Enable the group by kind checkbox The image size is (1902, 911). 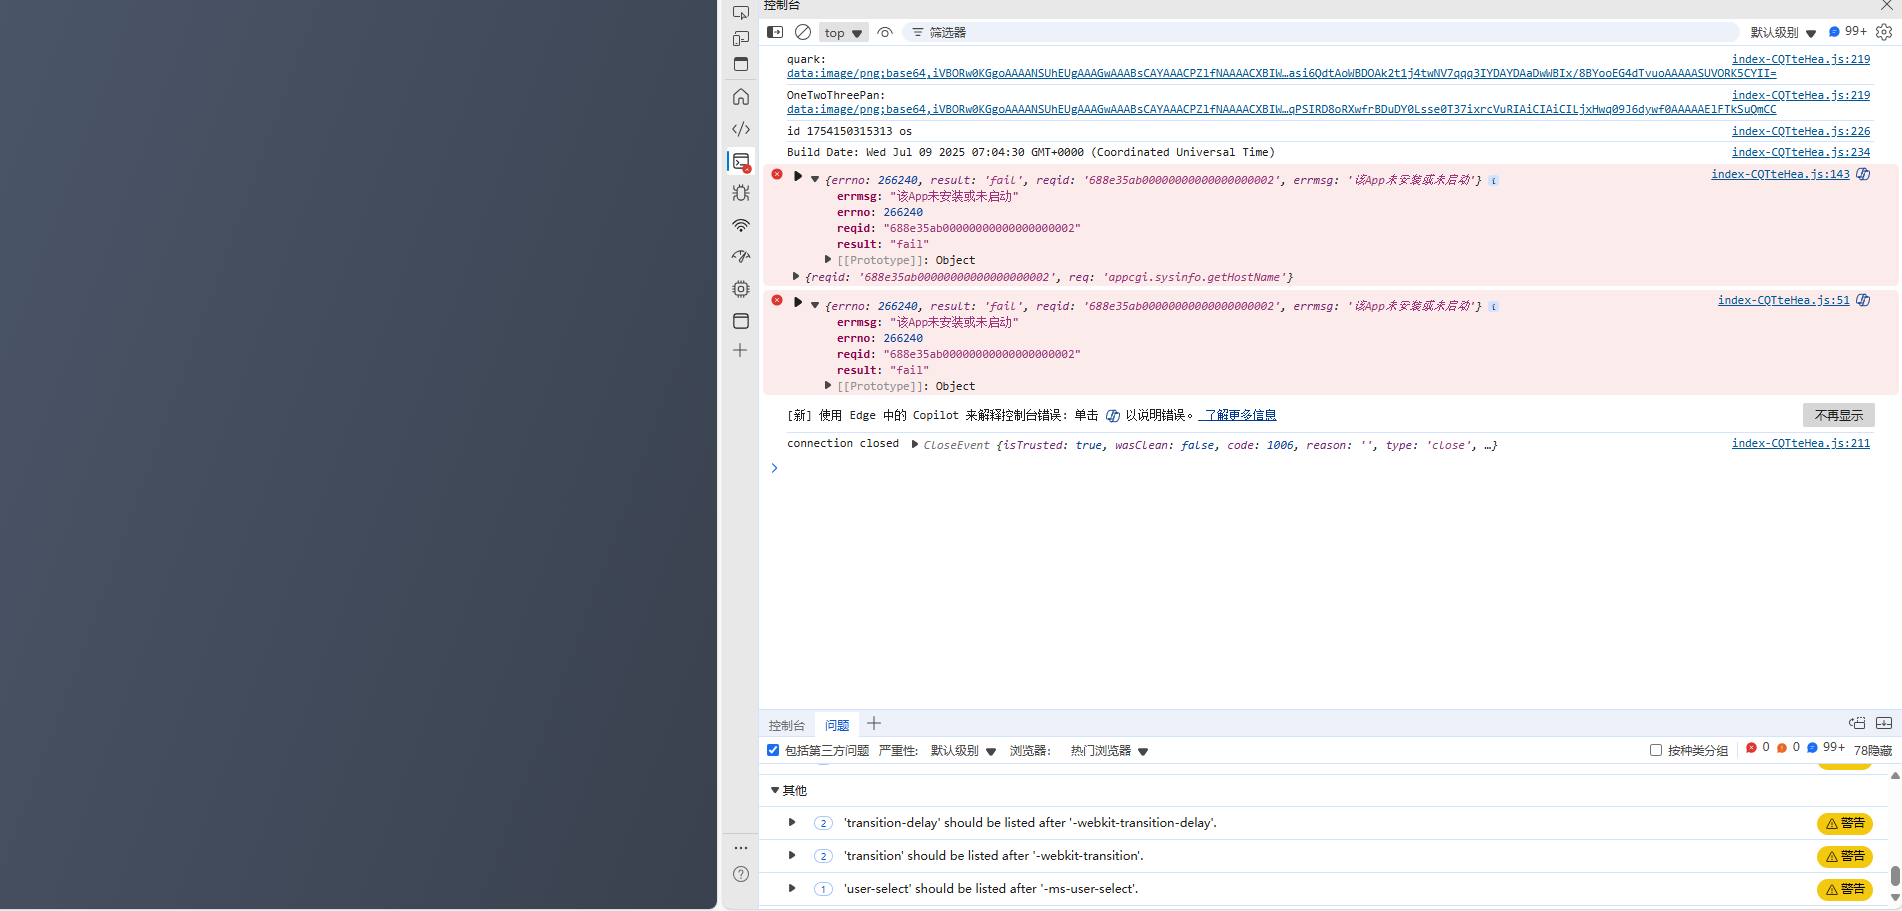[1656, 750]
